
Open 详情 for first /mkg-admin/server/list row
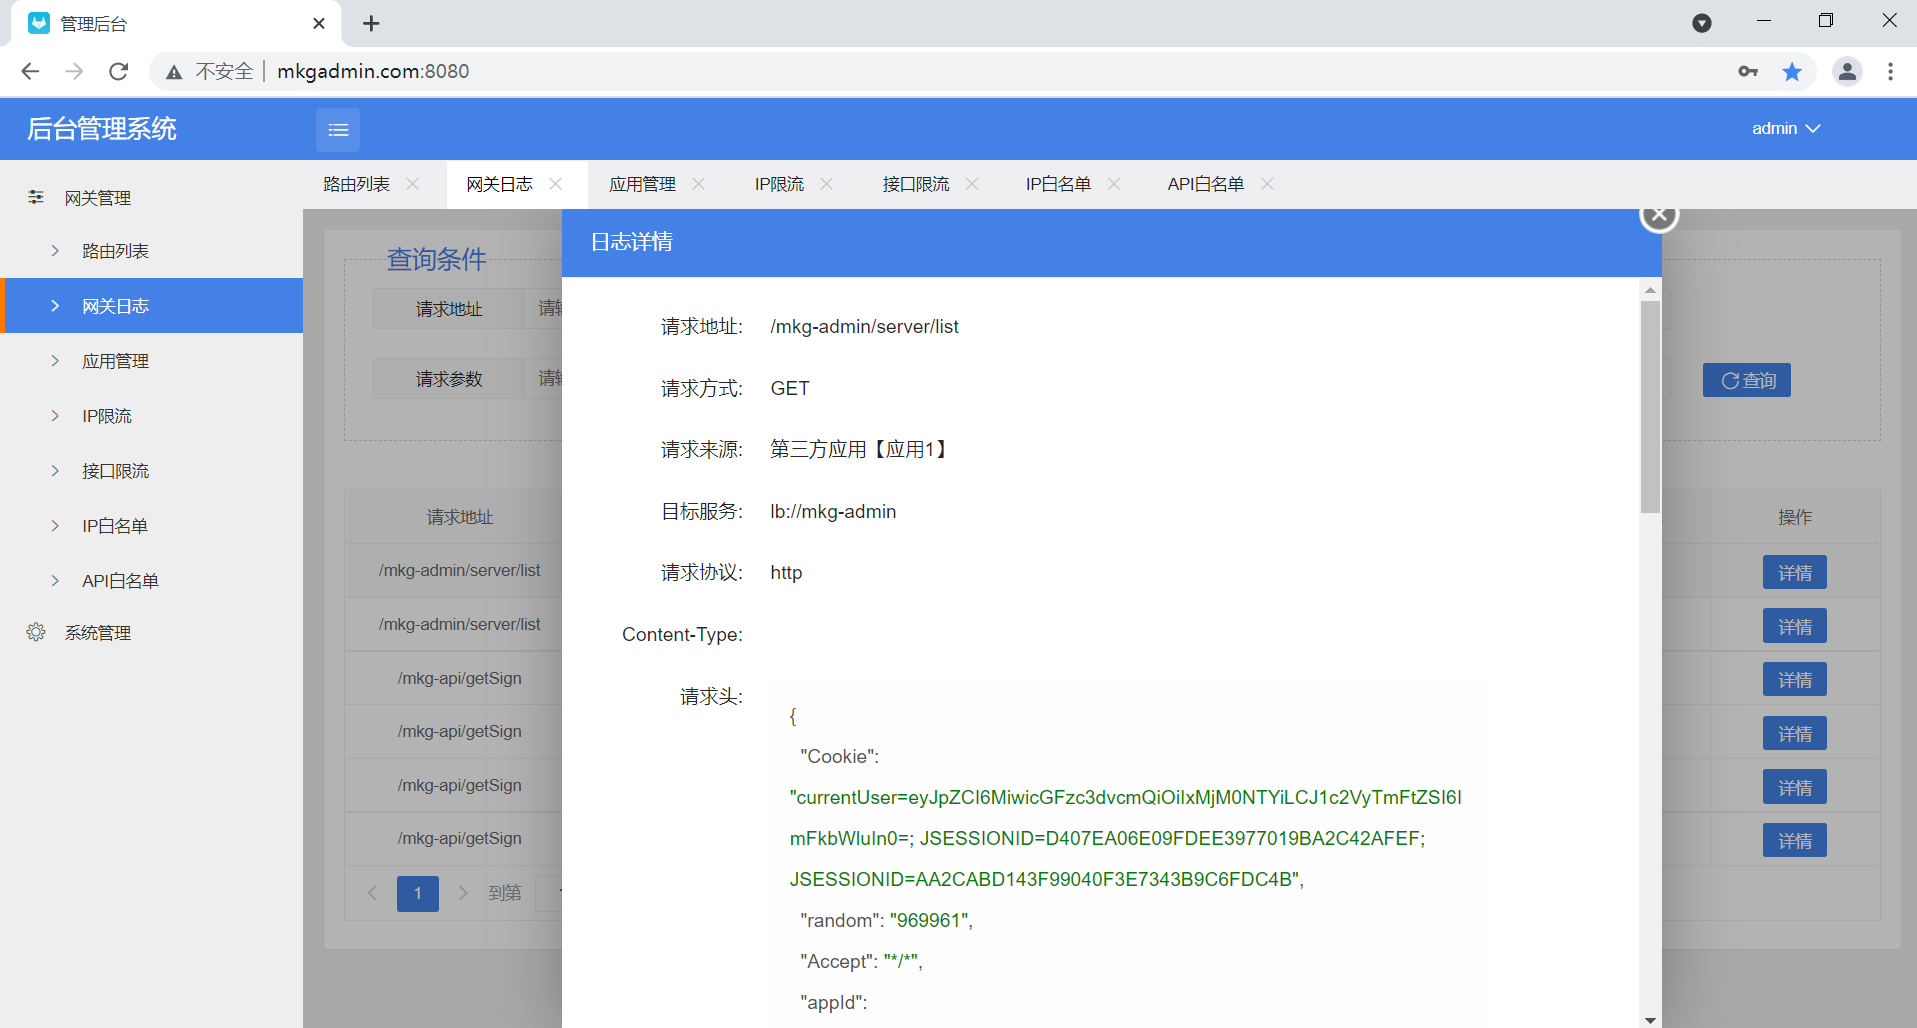[1795, 573]
